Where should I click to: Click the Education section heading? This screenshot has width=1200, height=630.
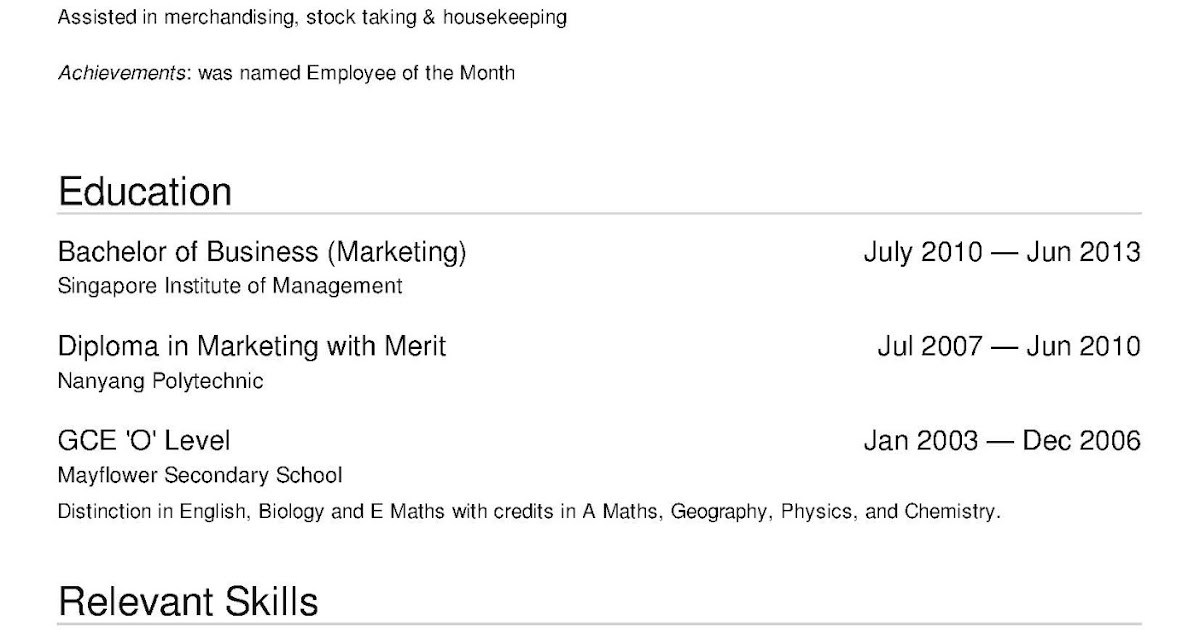tap(145, 191)
